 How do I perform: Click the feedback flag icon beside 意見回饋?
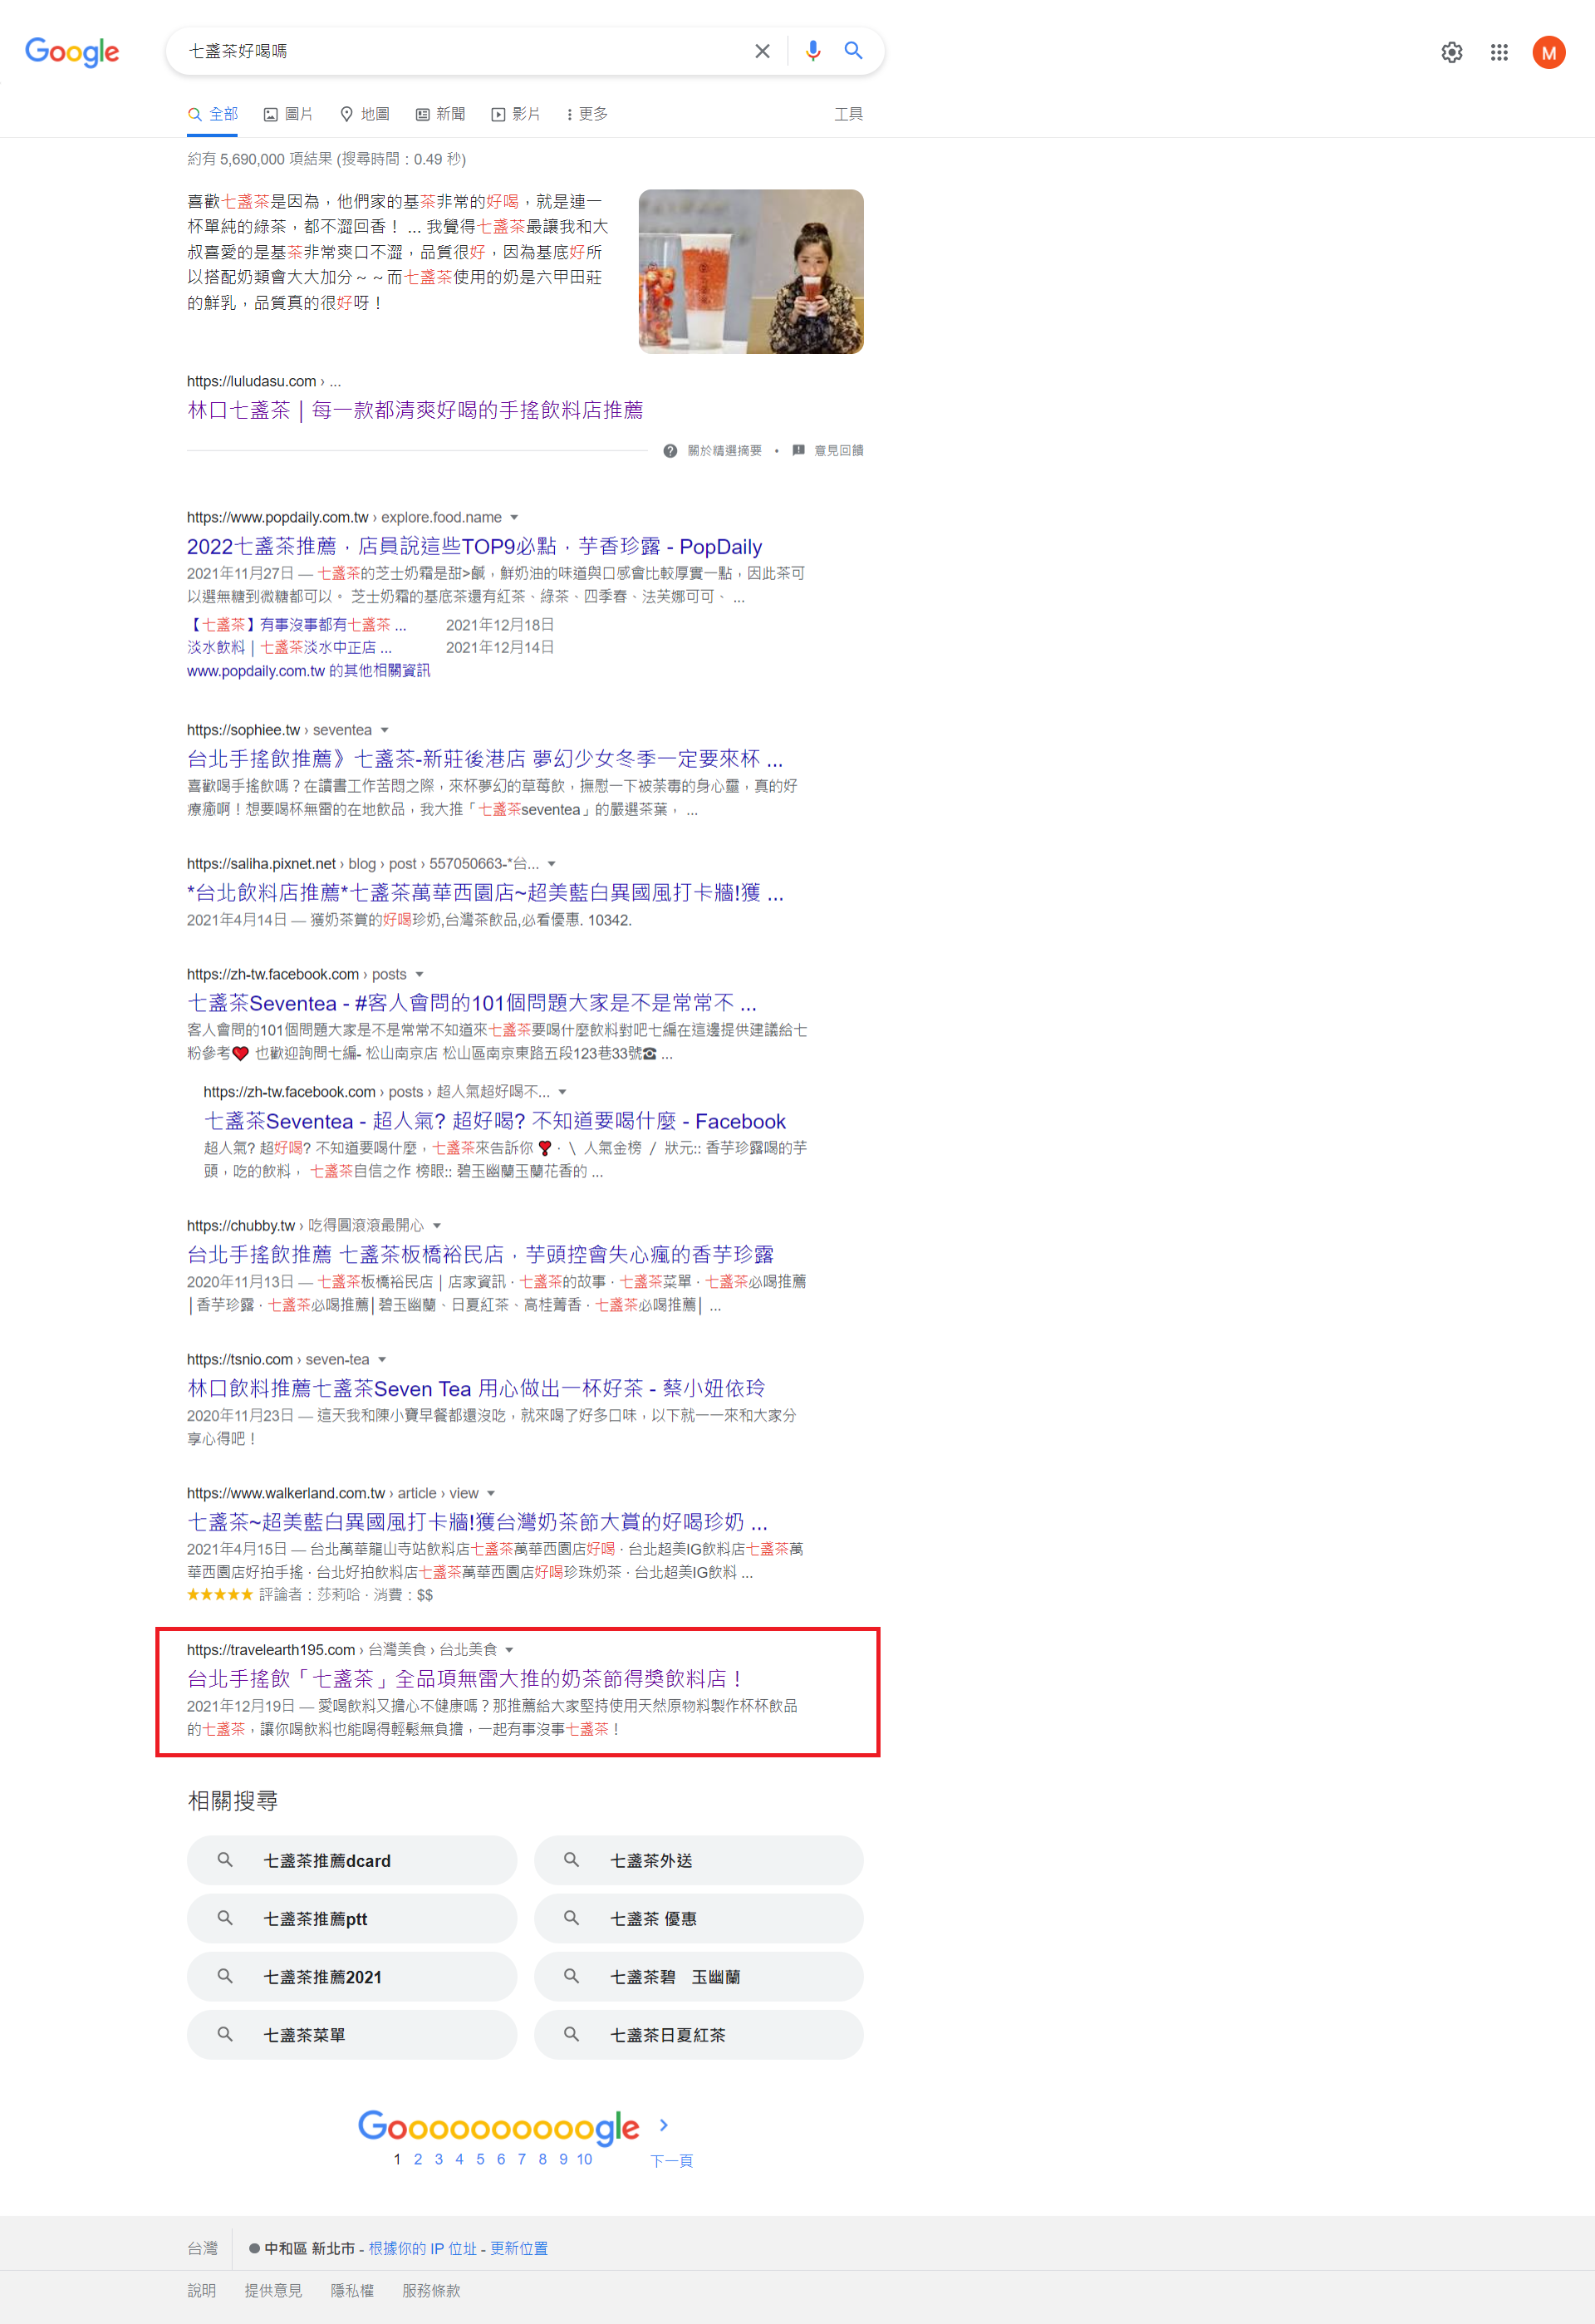[798, 451]
